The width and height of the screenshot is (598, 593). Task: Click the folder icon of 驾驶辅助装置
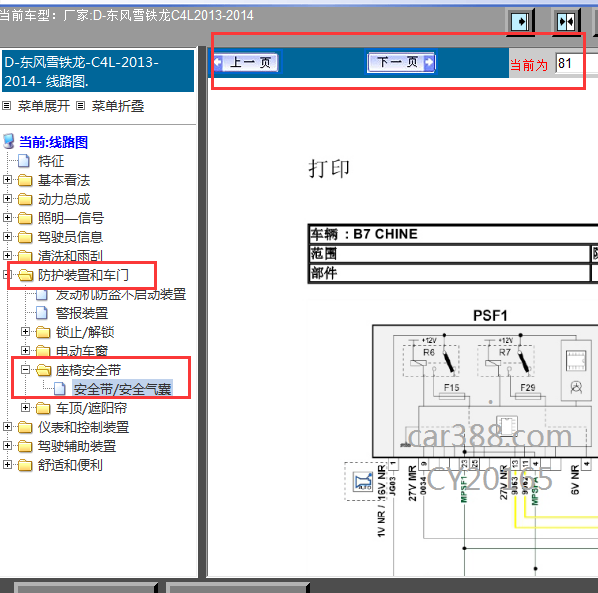tap(25, 446)
